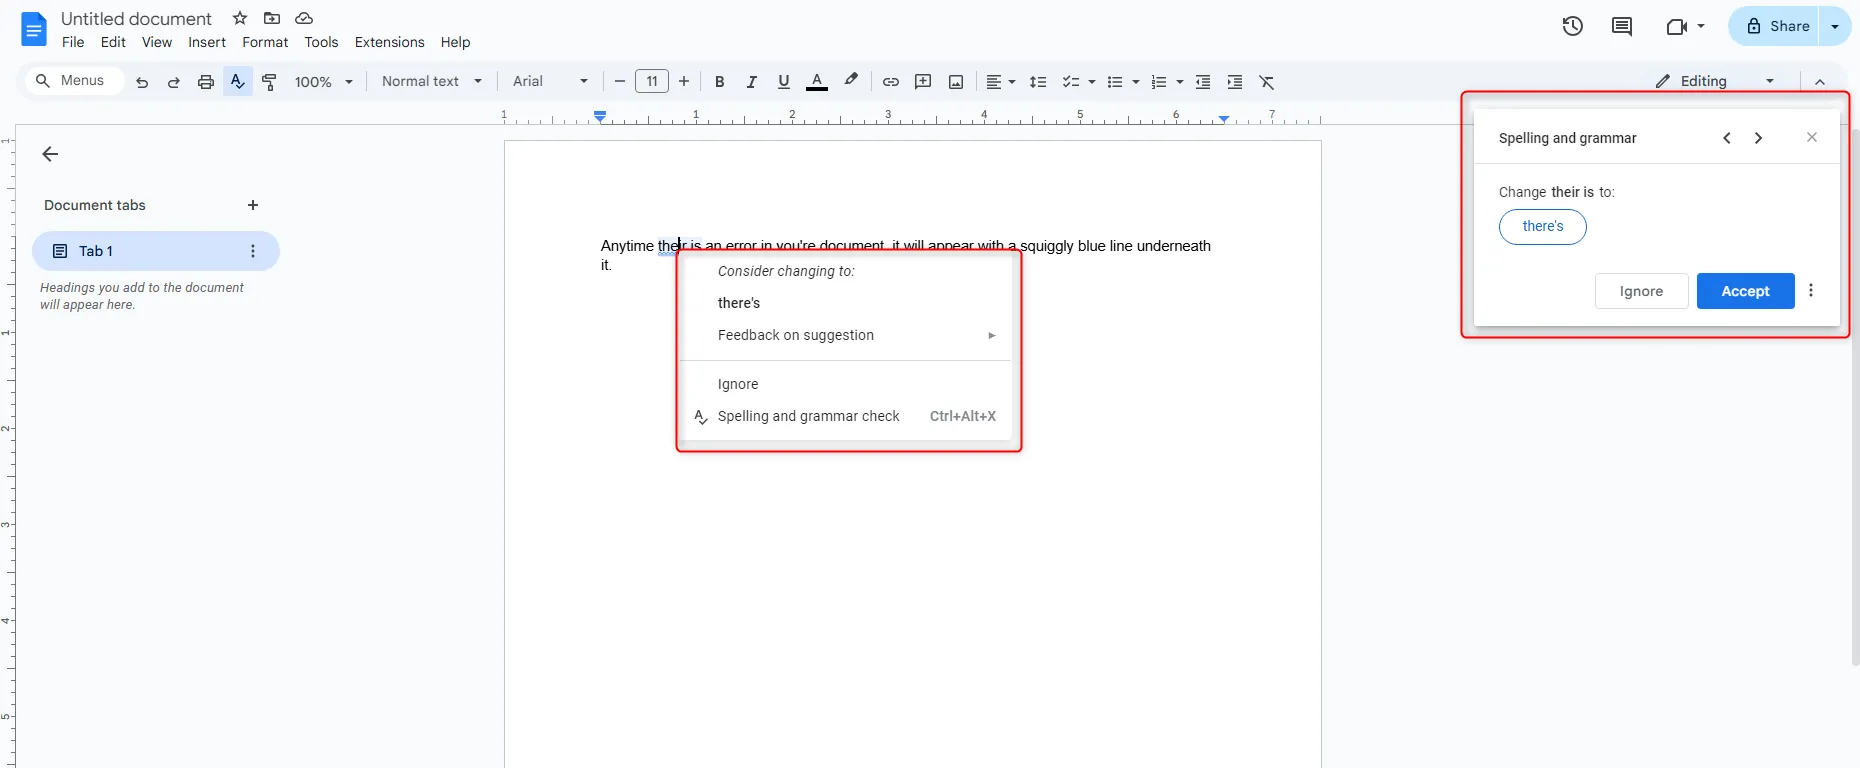Open the text alignment dropdown
Viewport: 1860px width, 768px height.
(x=1001, y=82)
